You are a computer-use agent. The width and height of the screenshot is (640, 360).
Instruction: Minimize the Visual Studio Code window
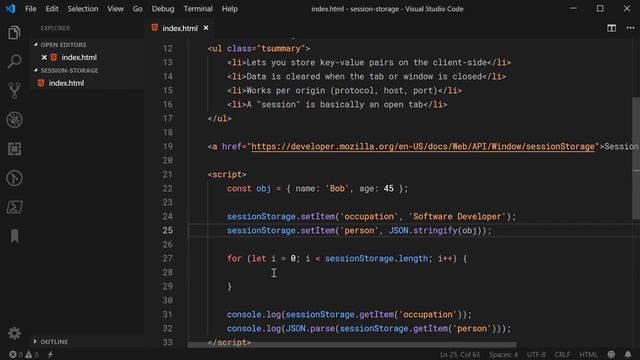(x=573, y=8)
